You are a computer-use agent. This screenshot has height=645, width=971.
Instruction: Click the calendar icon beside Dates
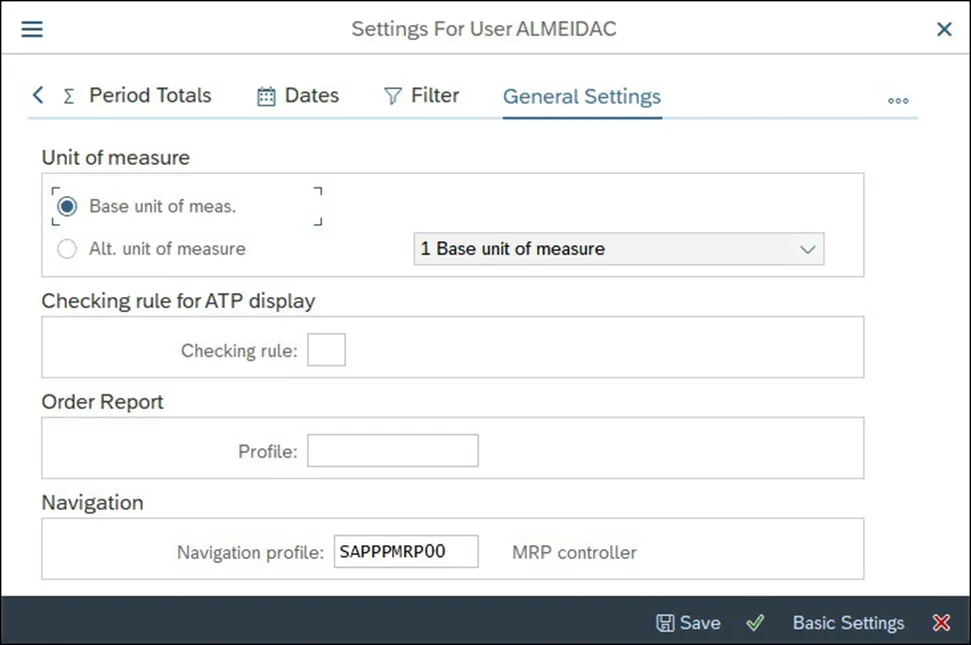pos(266,96)
